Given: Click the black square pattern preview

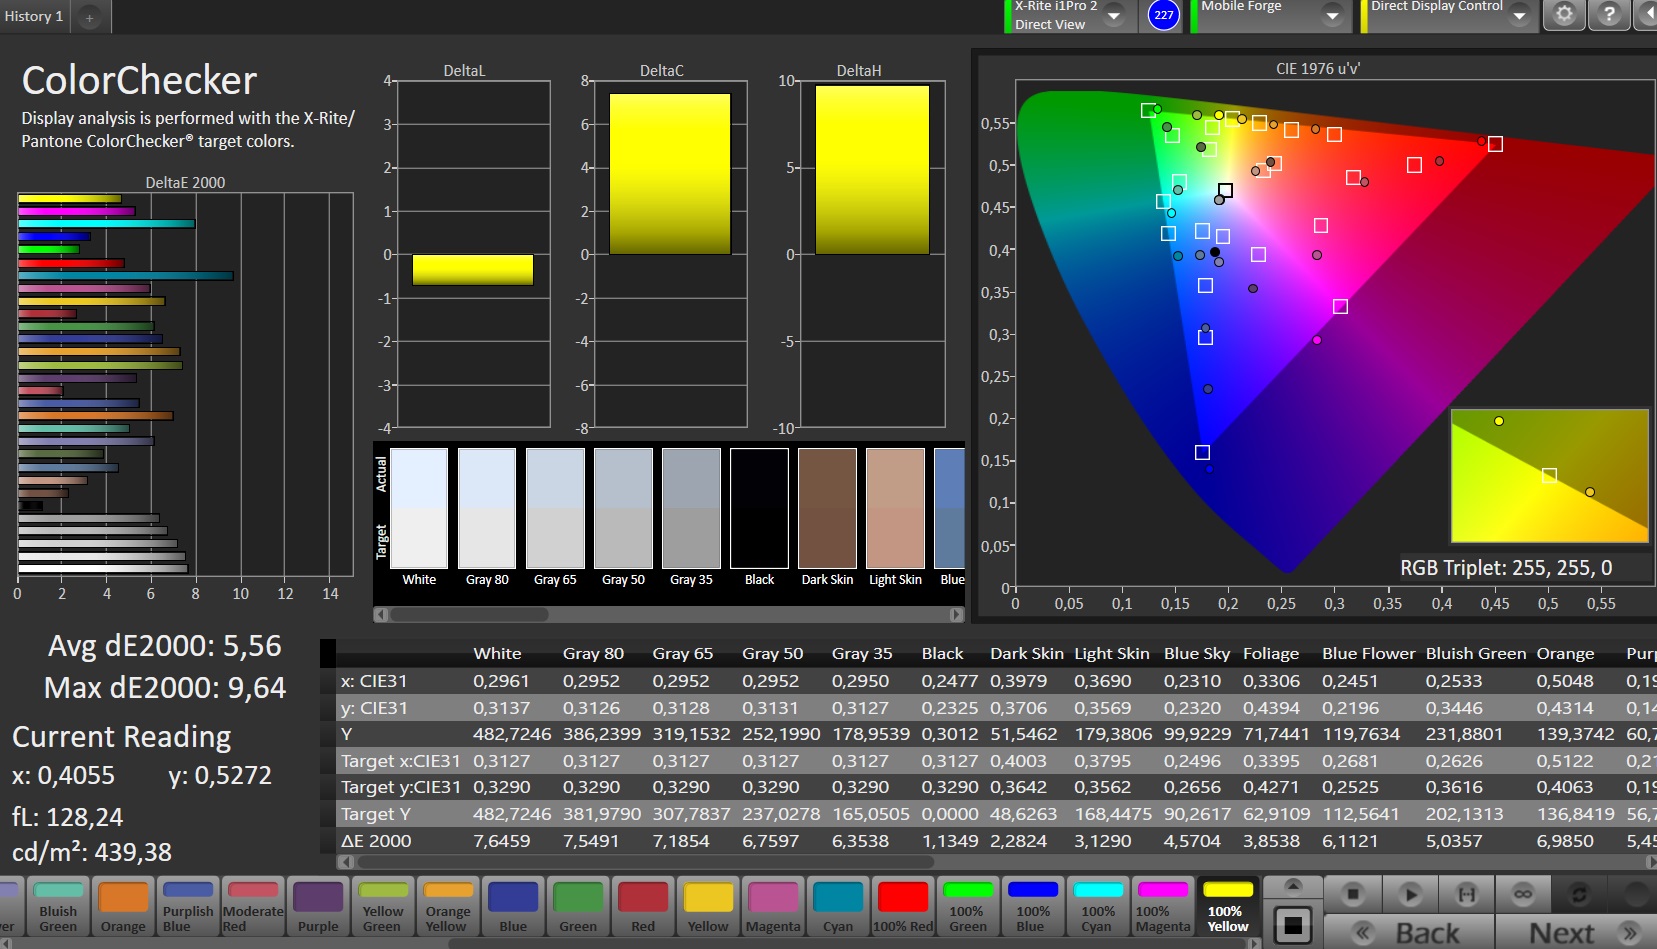Looking at the screenshot, I should [1292, 925].
